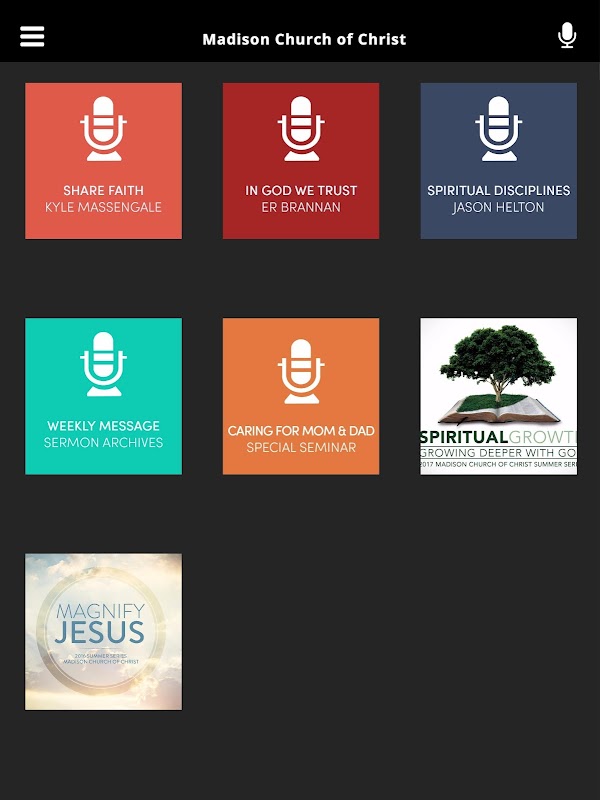Click the microphone icon on Share Faith tile
Viewport: 600px width, 800px height.
(104, 129)
